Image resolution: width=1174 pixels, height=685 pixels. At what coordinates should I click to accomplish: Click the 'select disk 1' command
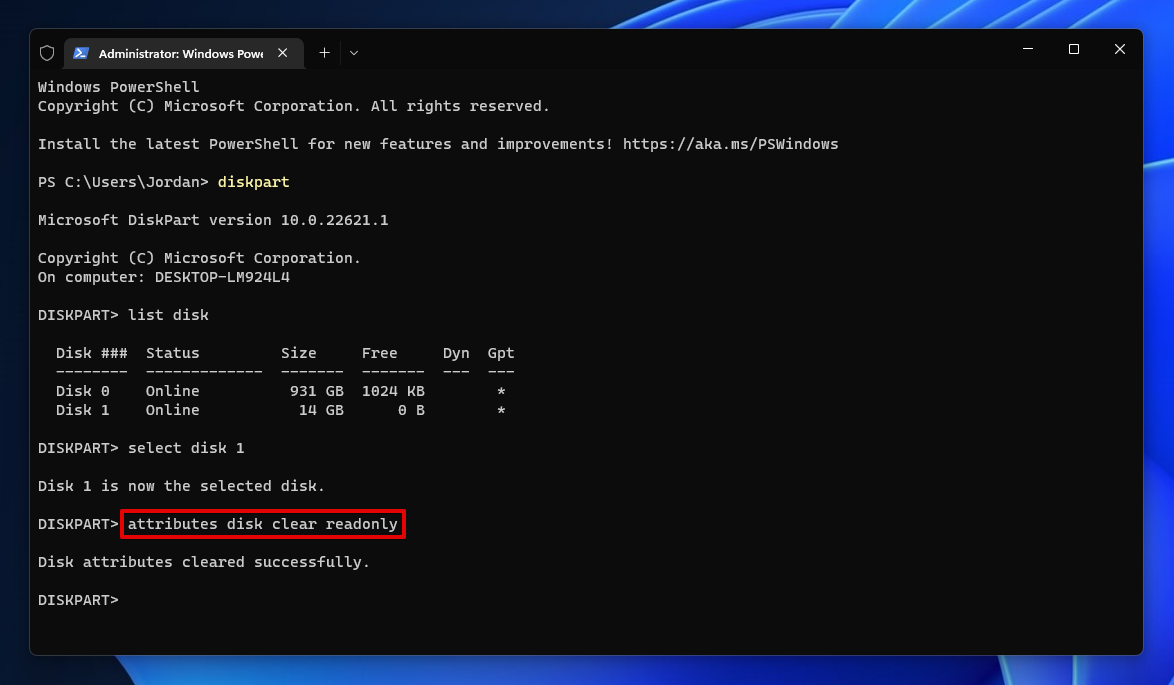click(186, 448)
